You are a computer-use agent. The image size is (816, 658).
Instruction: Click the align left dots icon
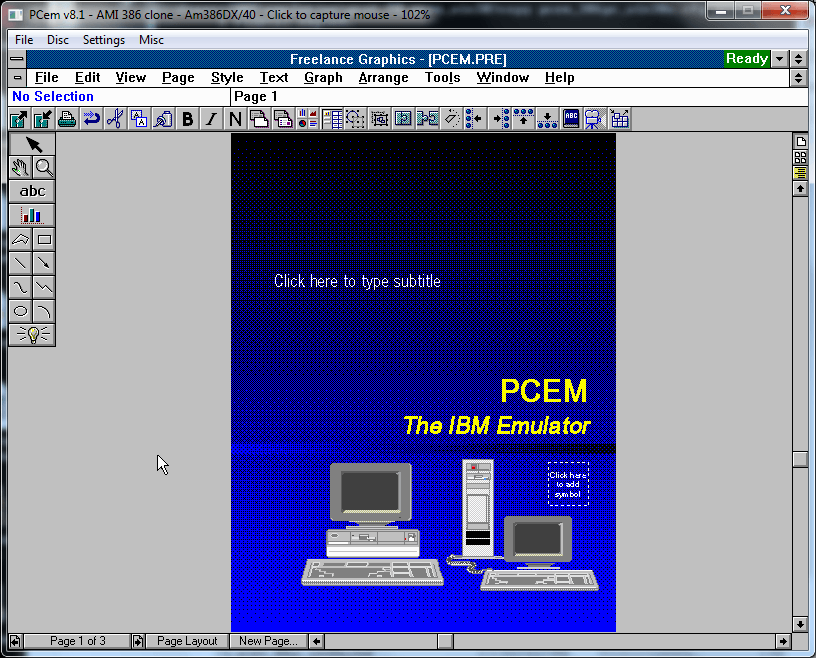475,119
